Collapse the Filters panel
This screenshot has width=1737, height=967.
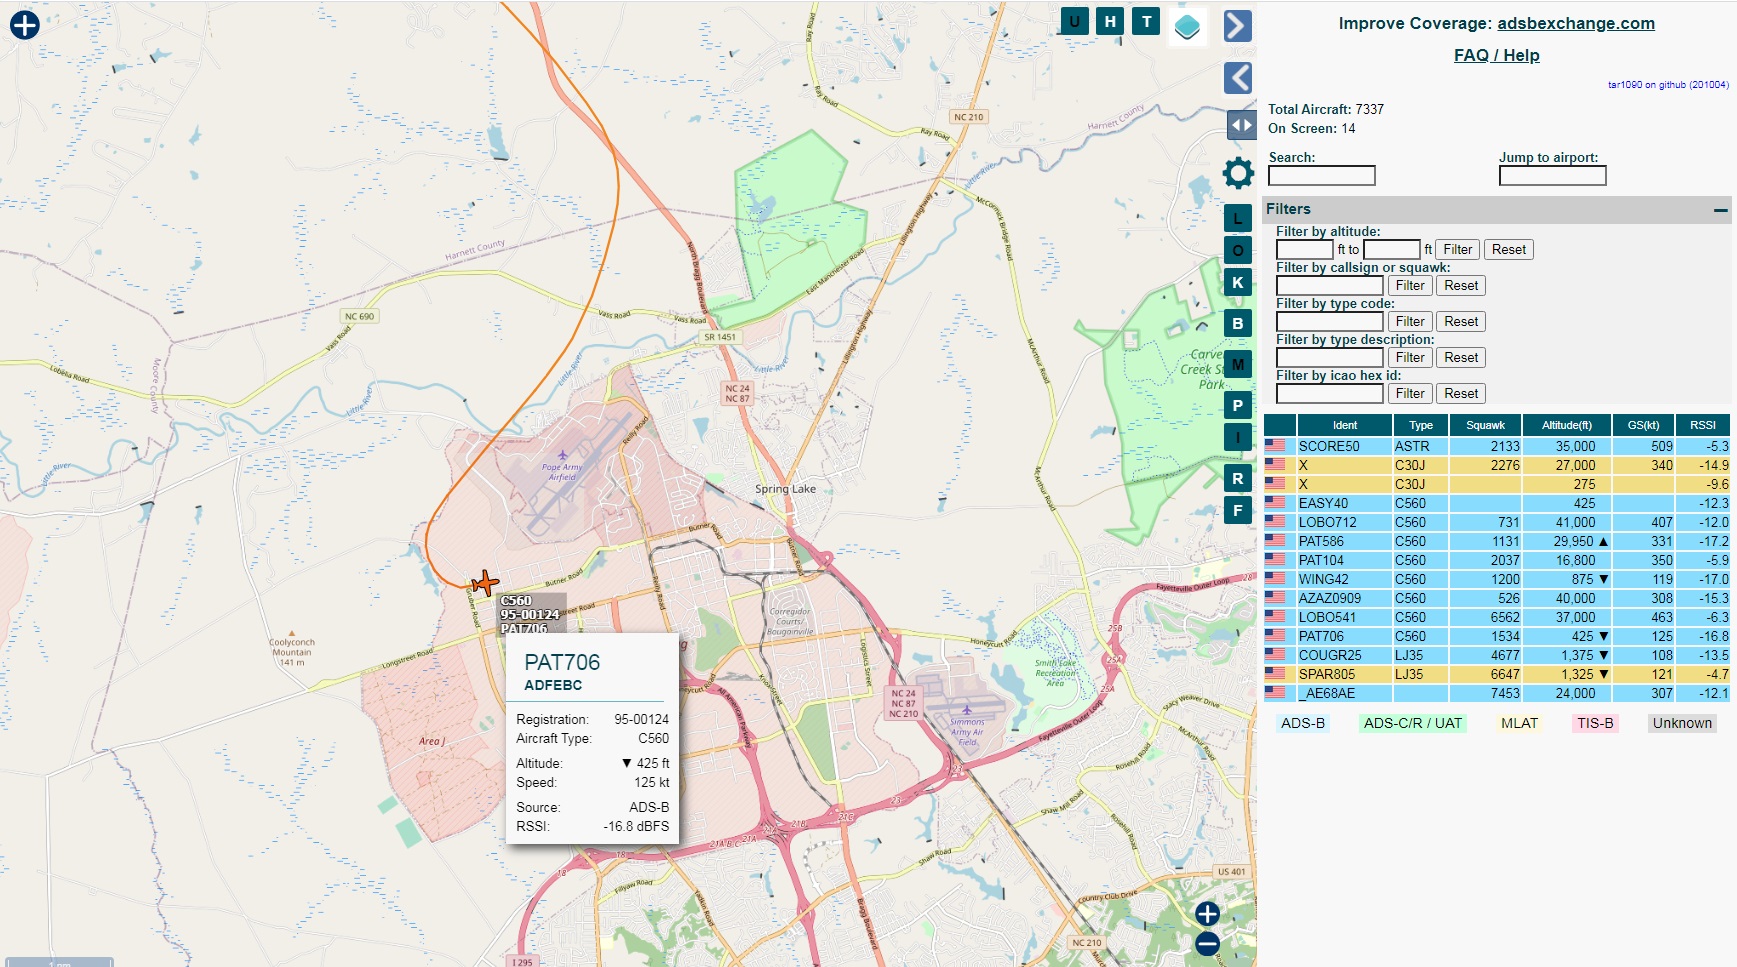(1720, 210)
